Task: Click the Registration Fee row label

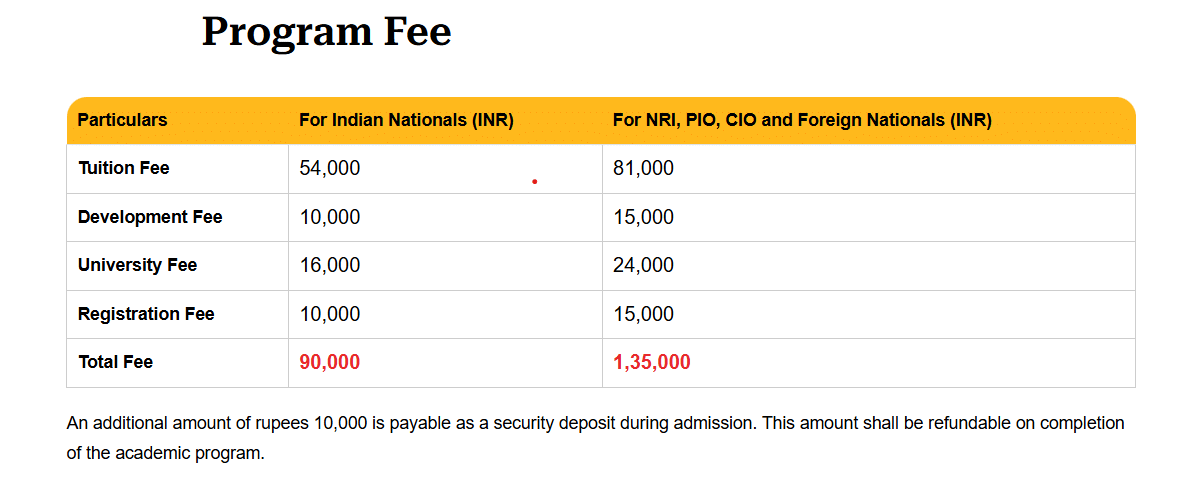Action: pyautogui.click(x=146, y=314)
